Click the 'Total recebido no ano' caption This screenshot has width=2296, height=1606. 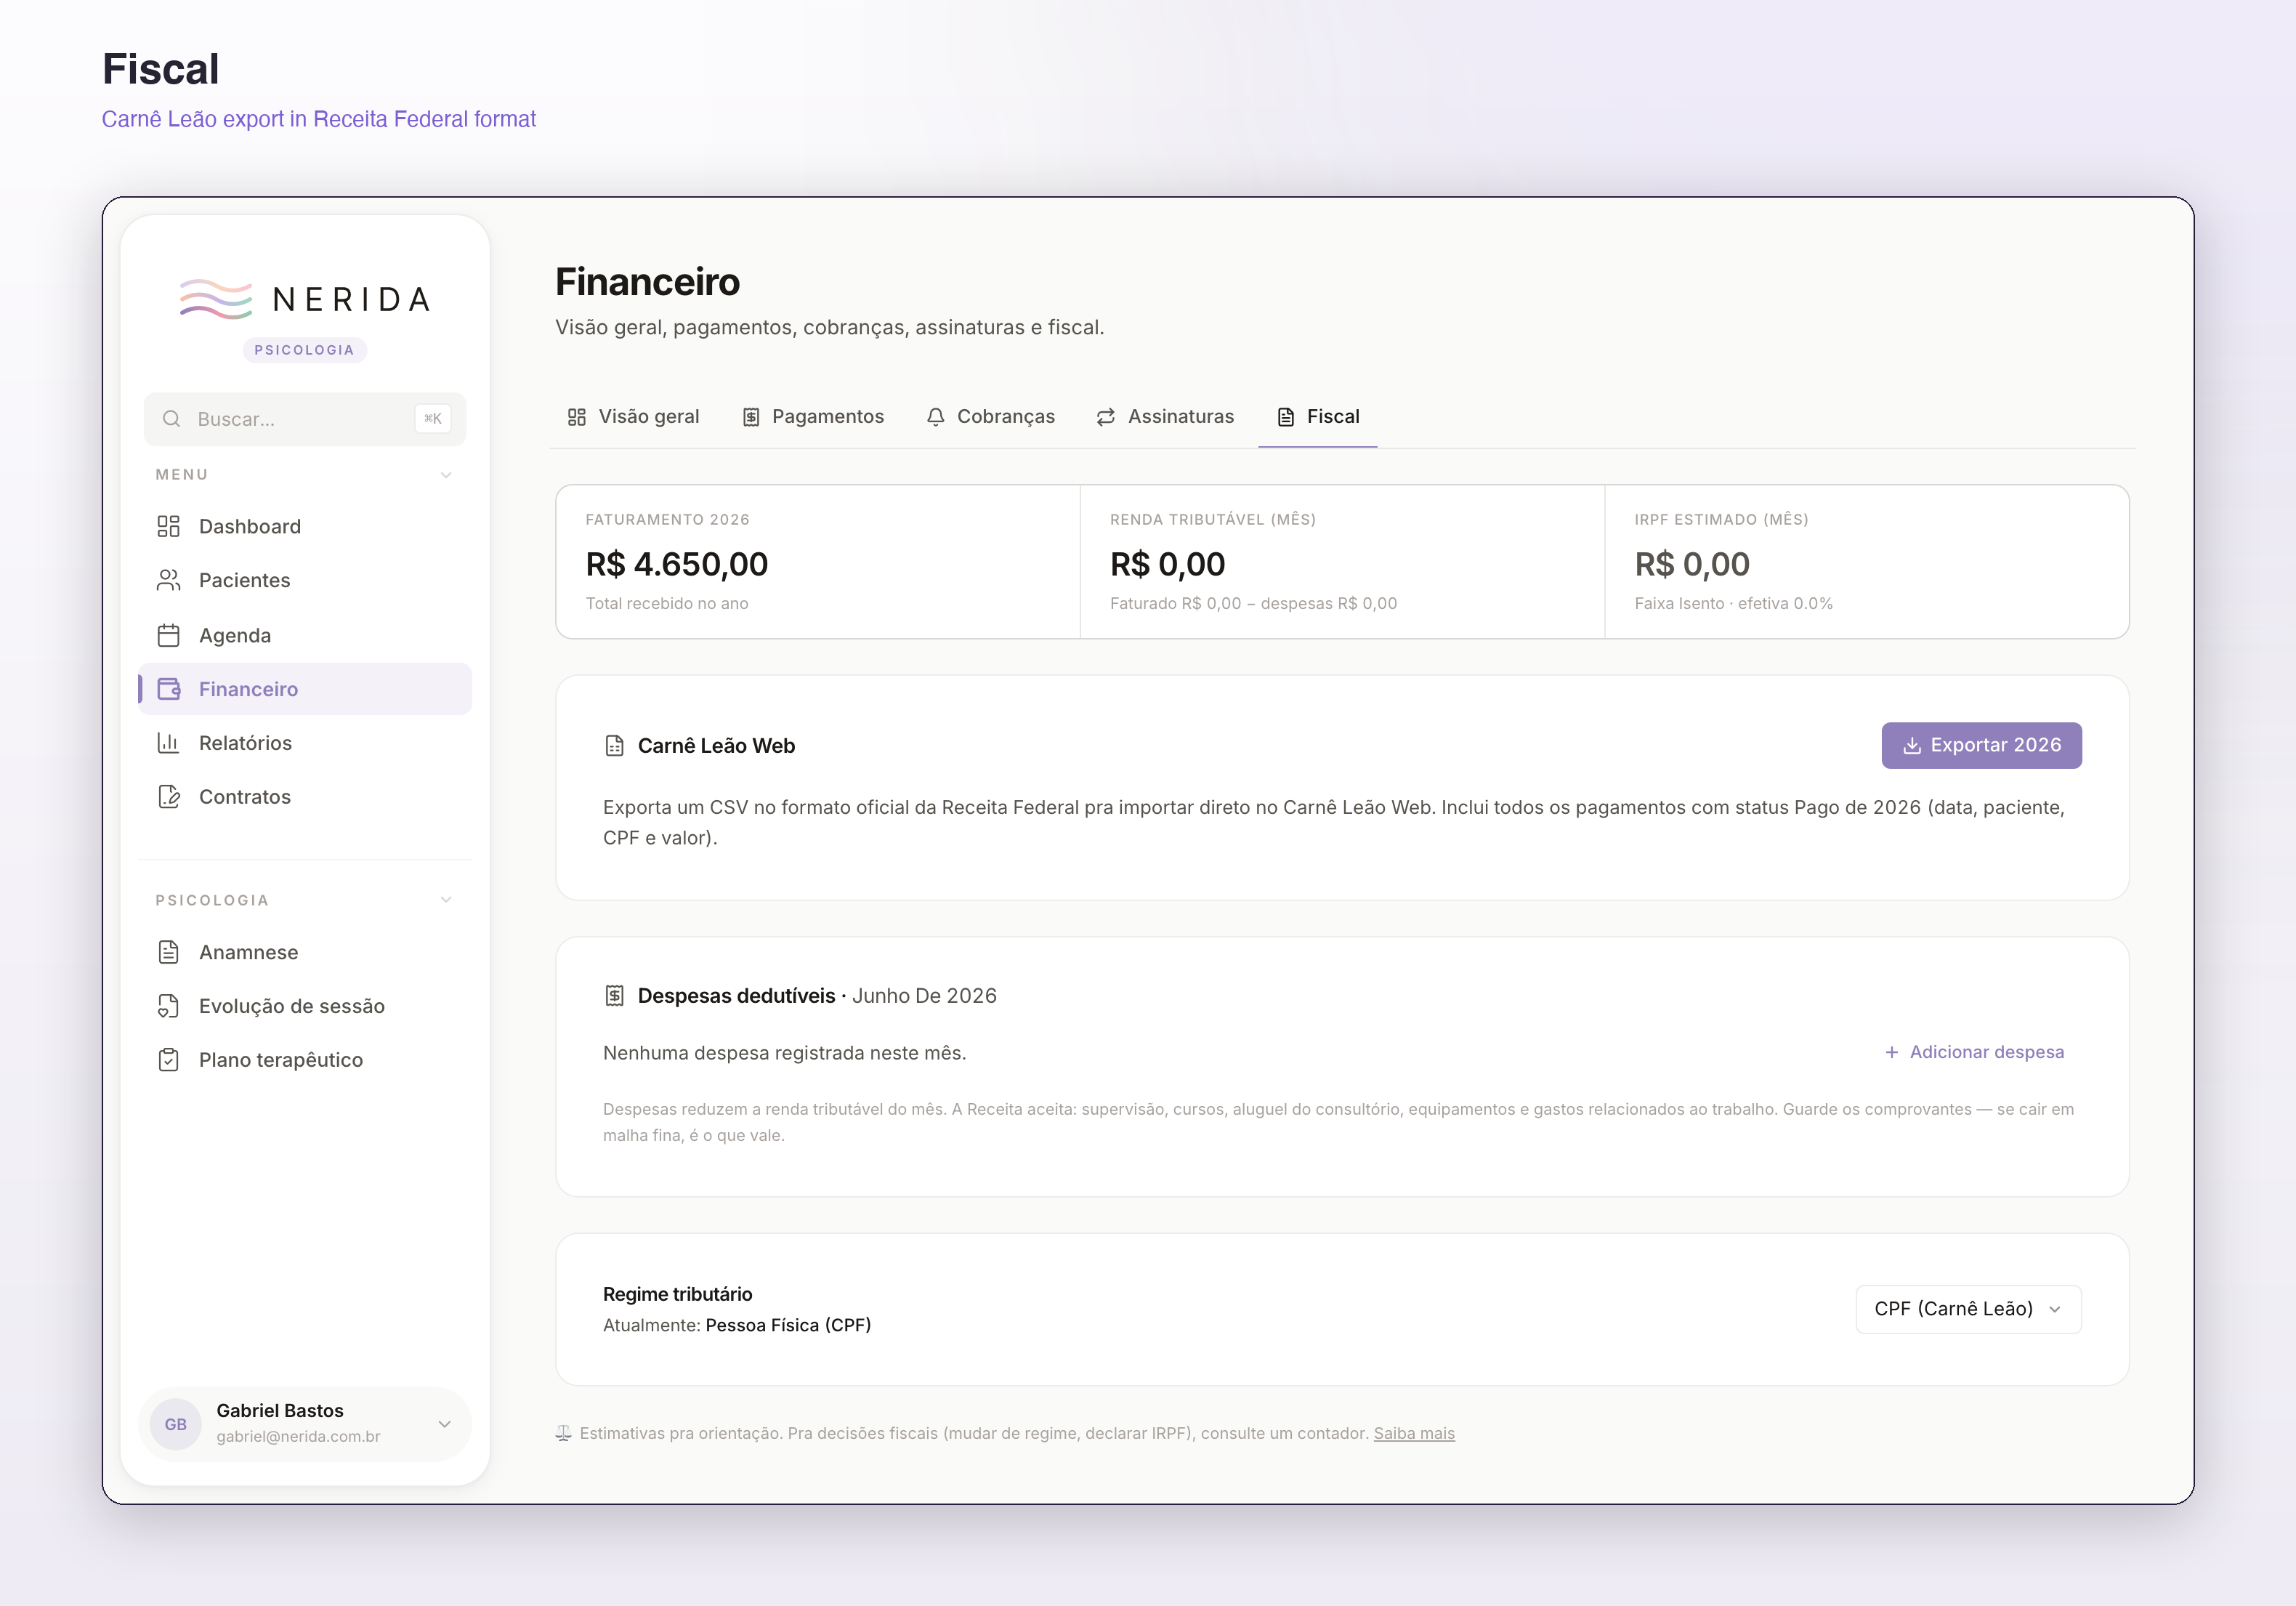pyautogui.click(x=667, y=604)
